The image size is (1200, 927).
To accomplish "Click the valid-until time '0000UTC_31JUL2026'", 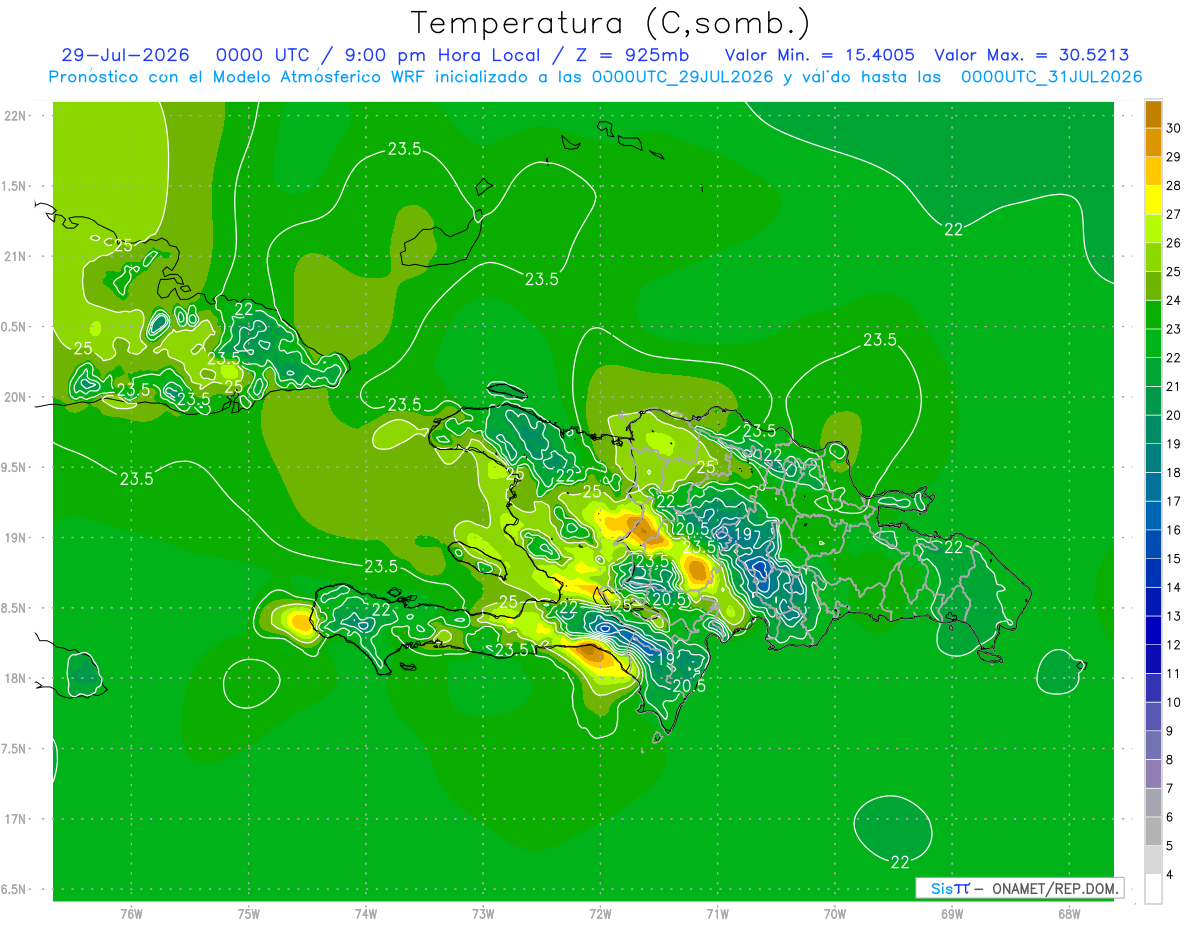I will (x=1051, y=77).
